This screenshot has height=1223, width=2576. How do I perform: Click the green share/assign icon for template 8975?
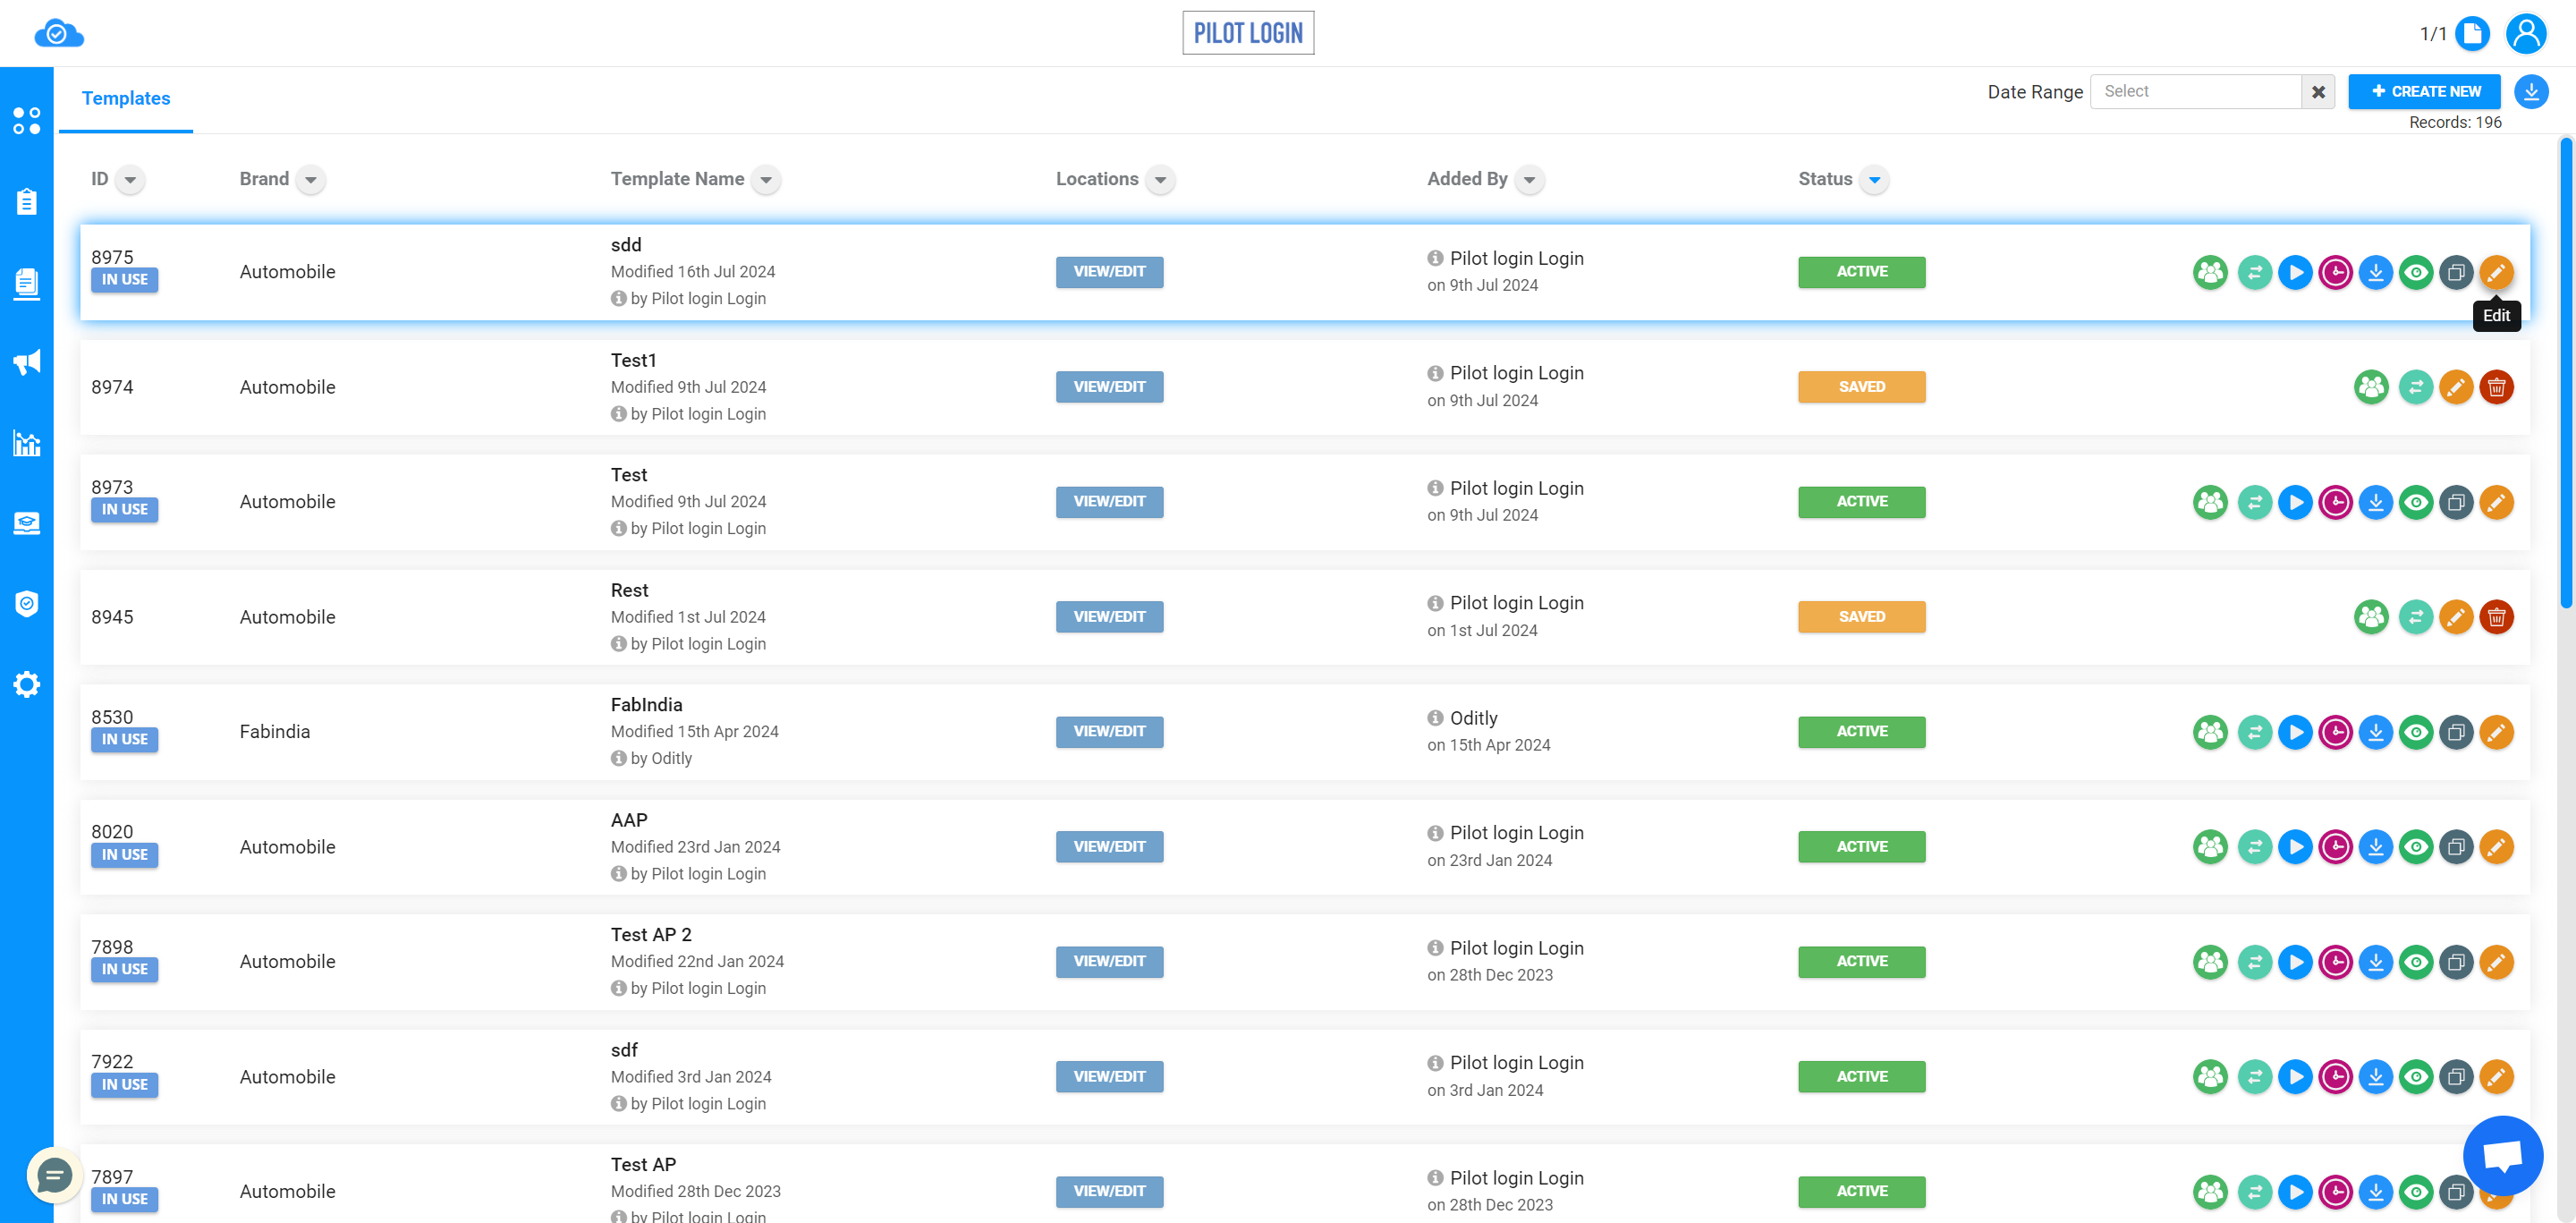pyautogui.click(x=2211, y=271)
